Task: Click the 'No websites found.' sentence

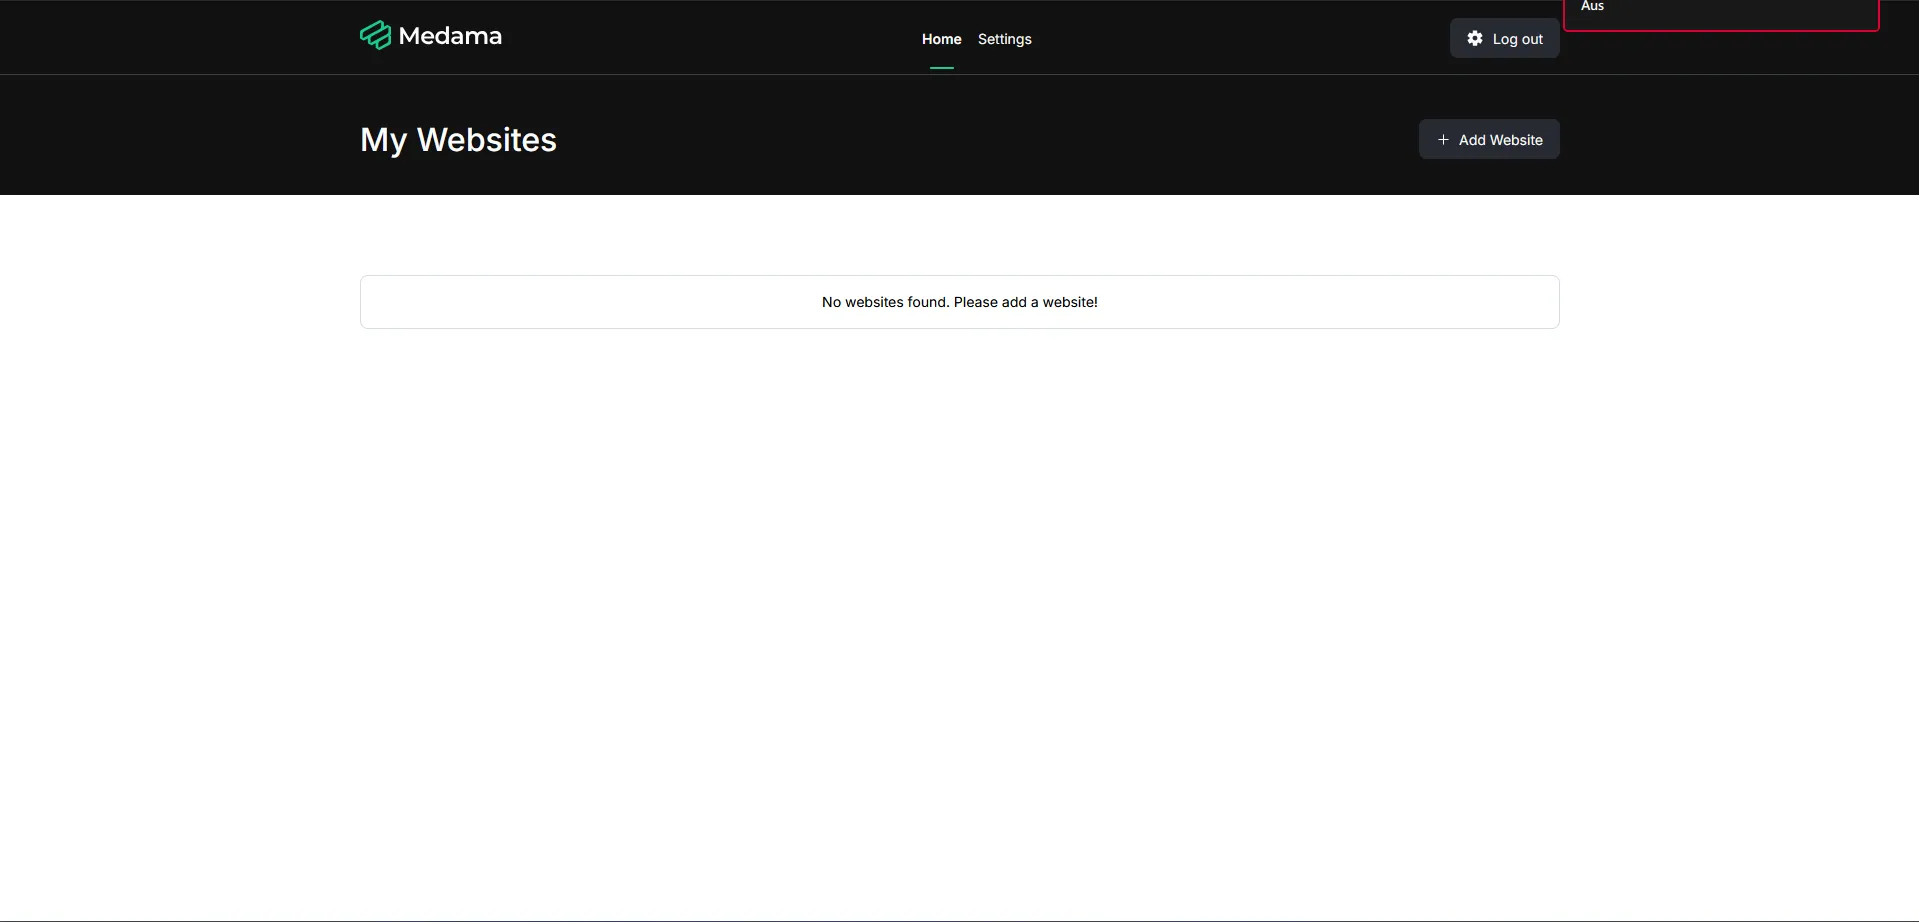Action: (885, 302)
